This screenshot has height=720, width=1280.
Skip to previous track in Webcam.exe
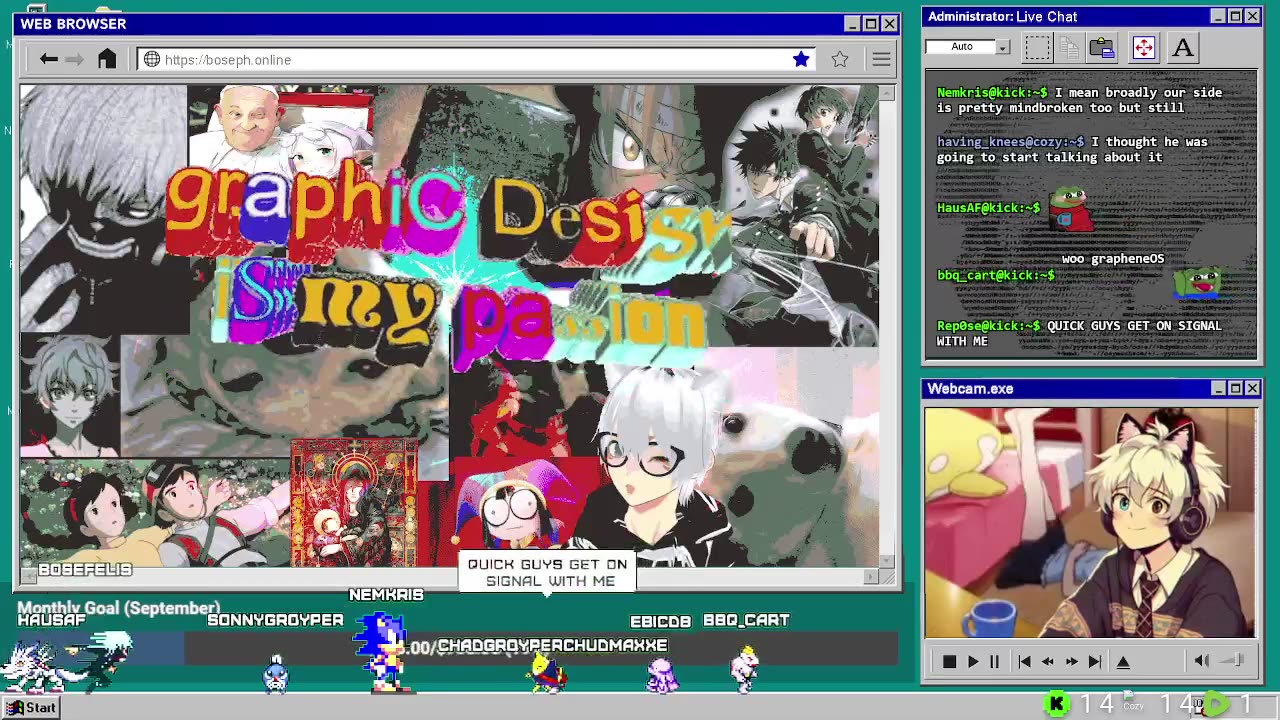tap(1024, 661)
